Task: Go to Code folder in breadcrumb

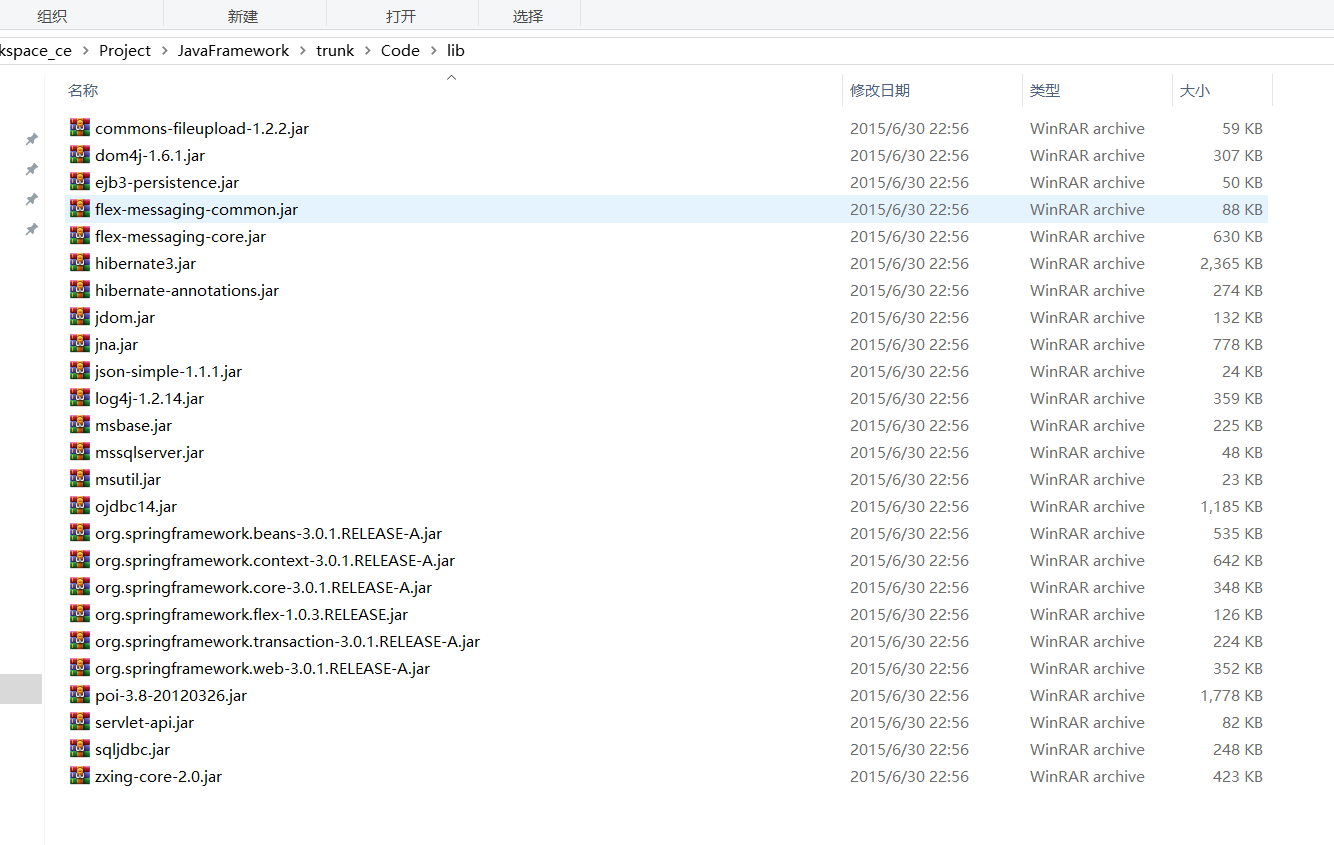Action: pos(400,51)
